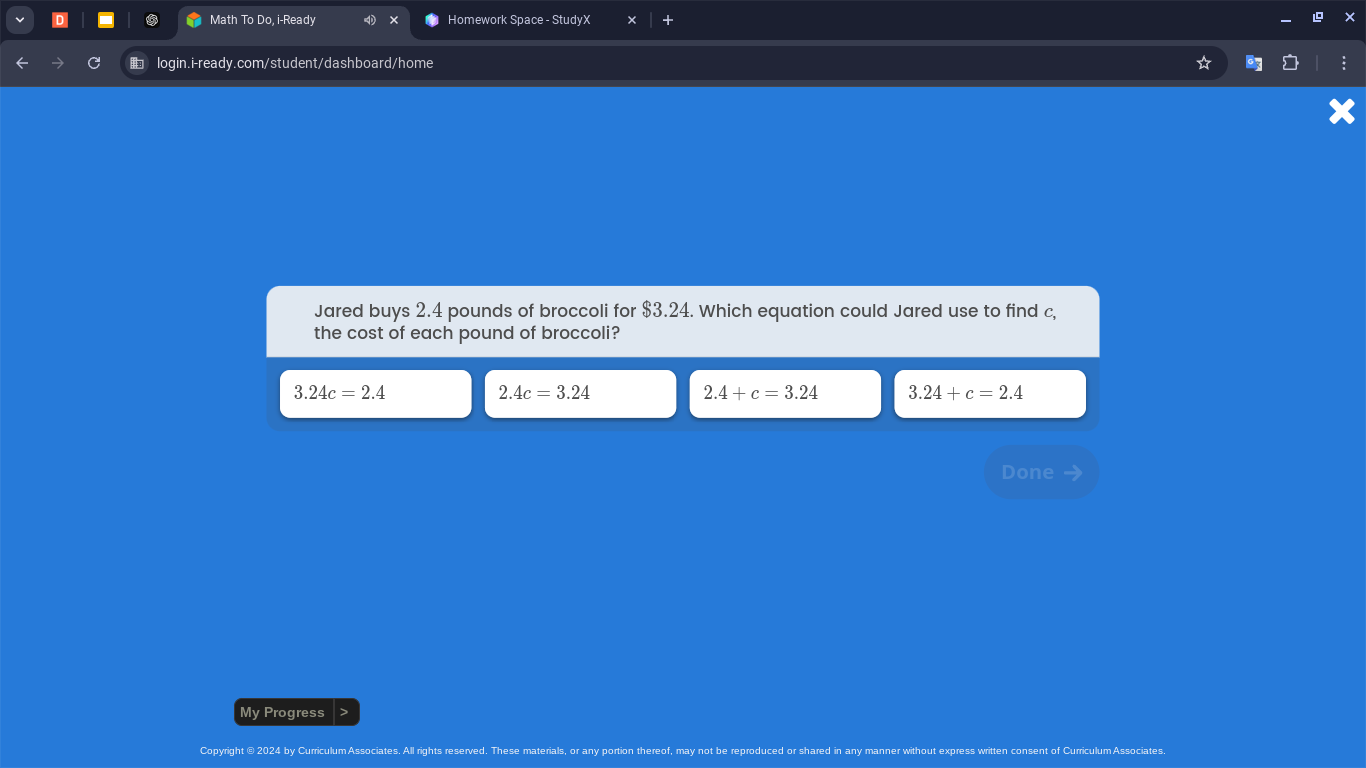Switch to the red D pinned tab
The height and width of the screenshot is (768, 1366).
tap(60, 20)
